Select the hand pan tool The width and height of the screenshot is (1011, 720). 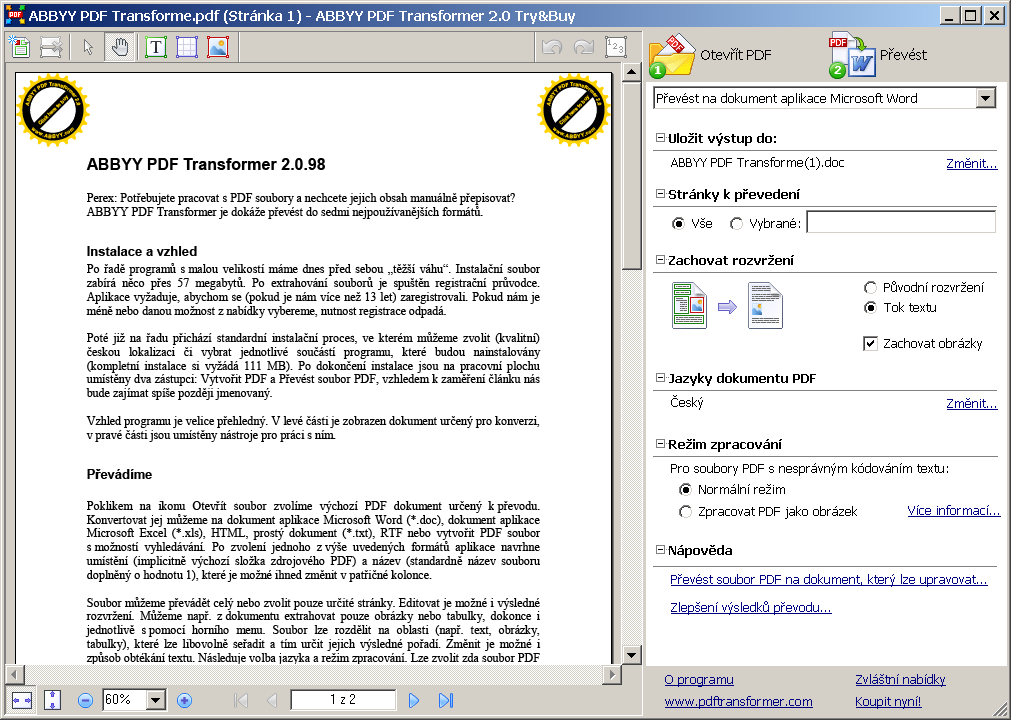pyautogui.click(x=120, y=47)
